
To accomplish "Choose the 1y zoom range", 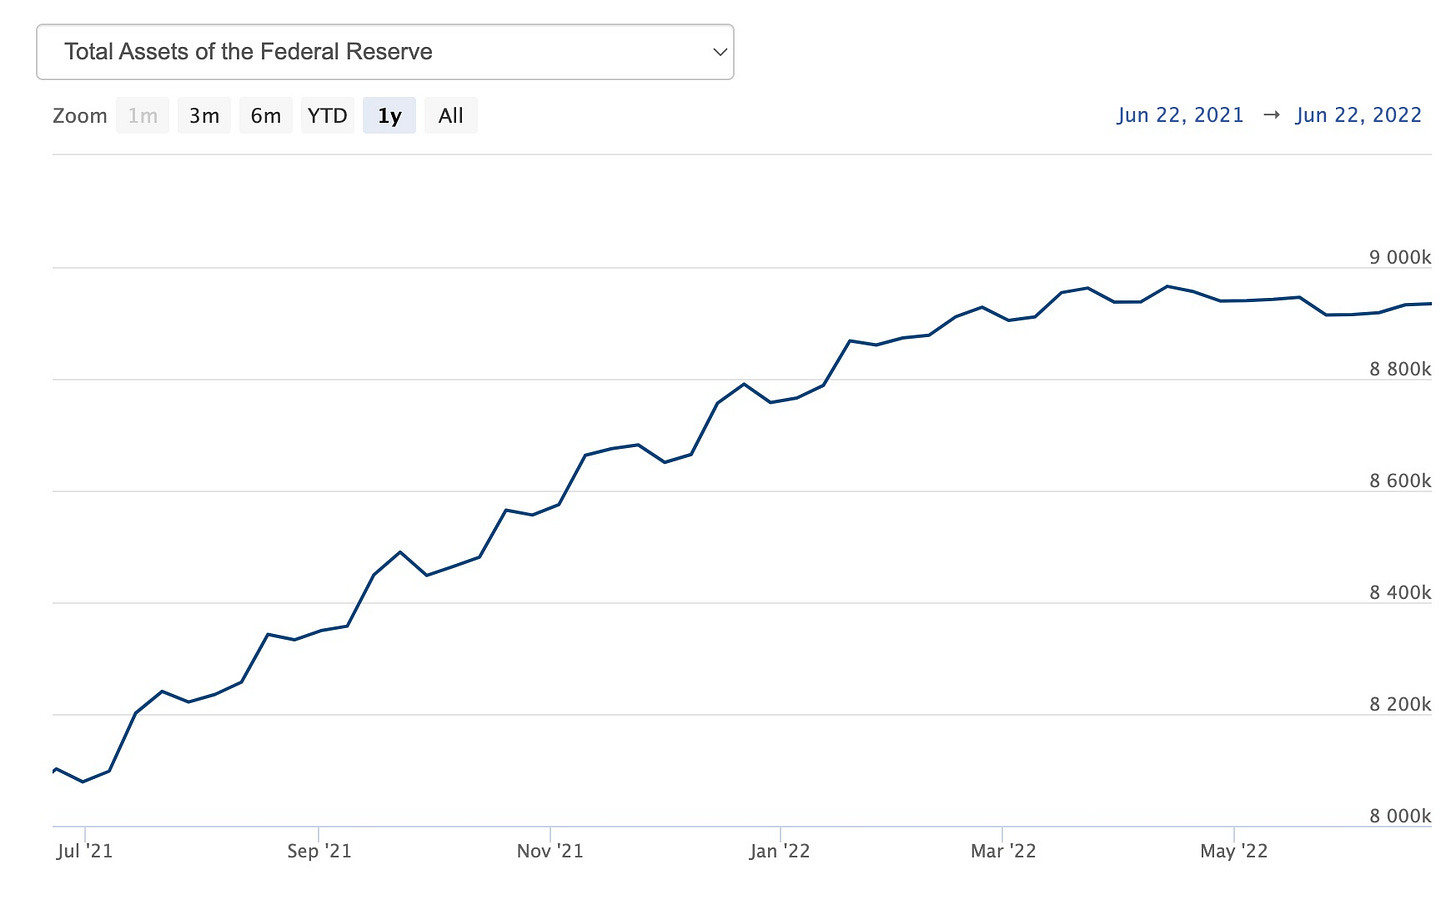I will pyautogui.click(x=389, y=116).
